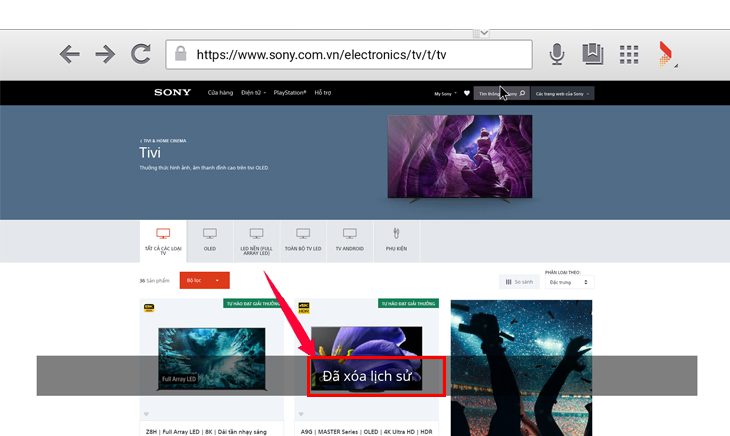Open the A9G MASTER Series OLED title
This screenshot has width=730, height=436.
coord(366,432)
